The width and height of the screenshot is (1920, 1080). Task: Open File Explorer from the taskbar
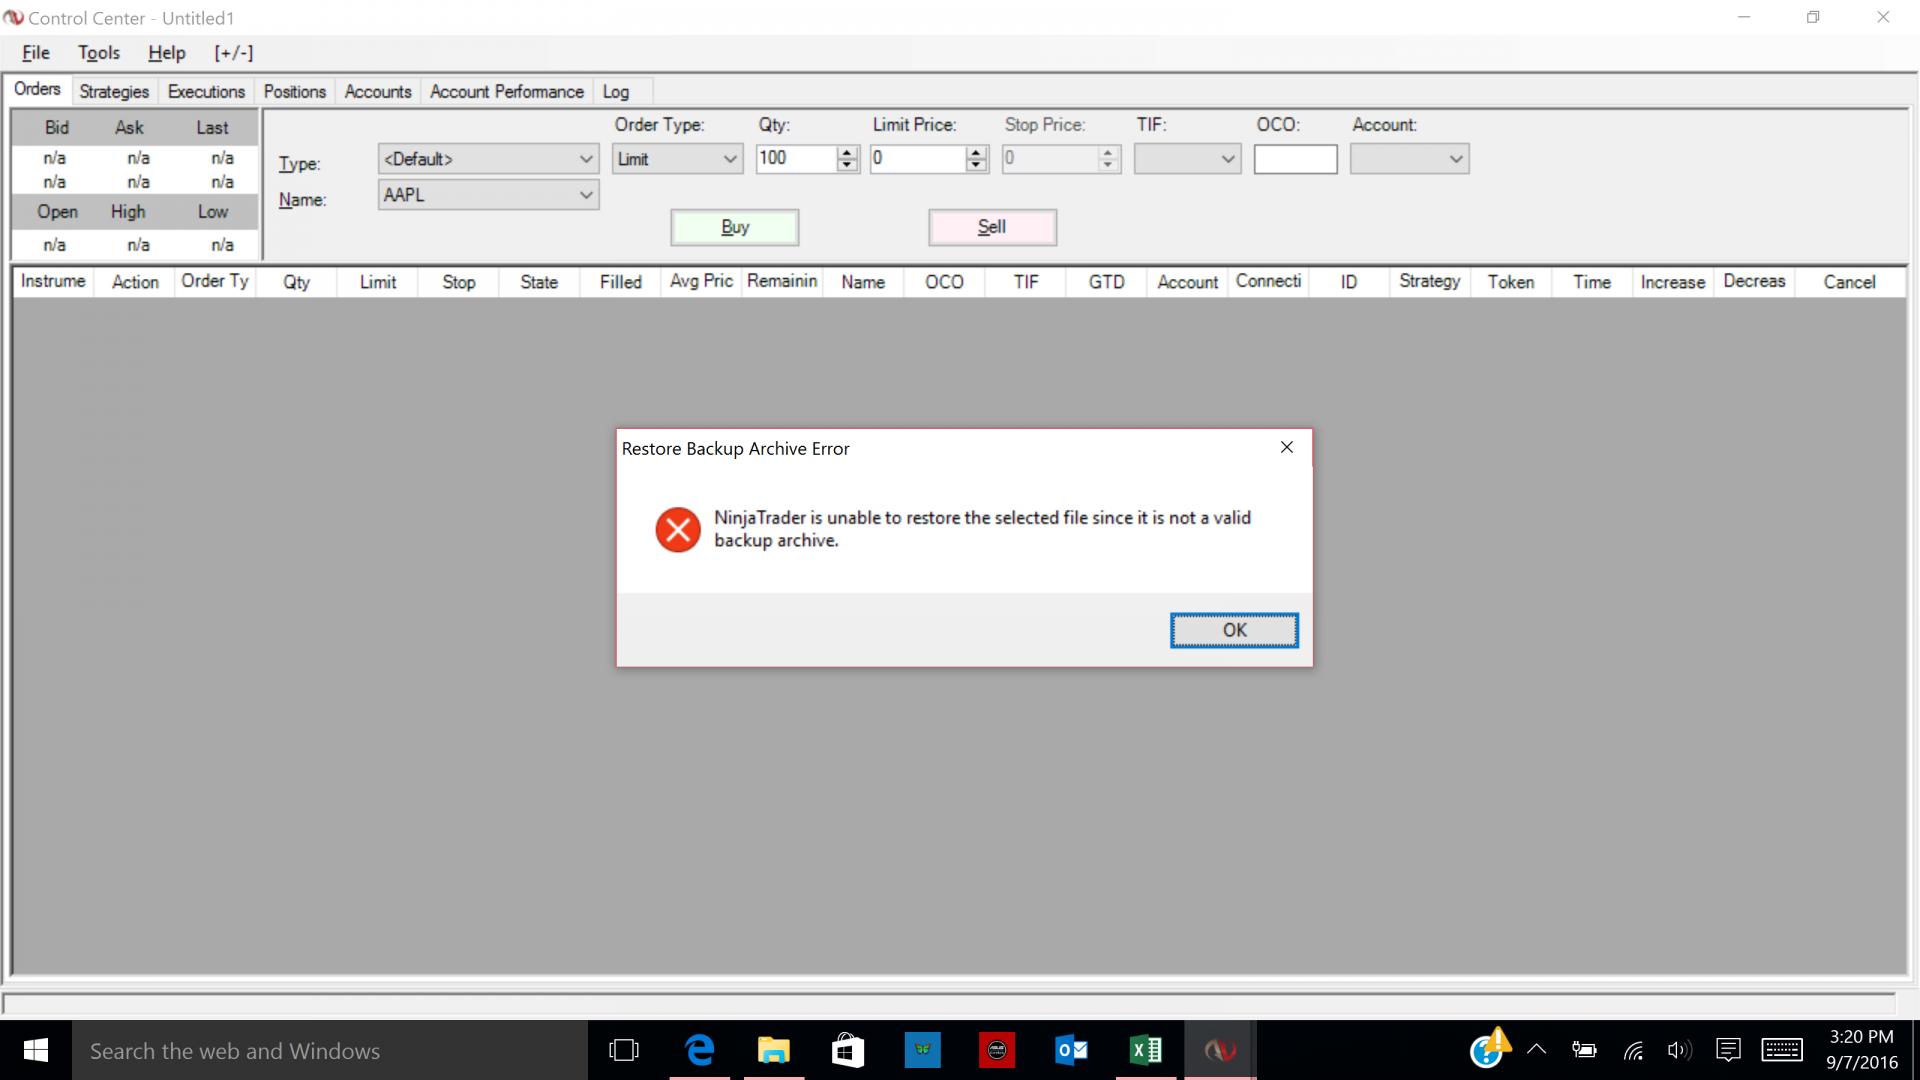(773, 1050)
